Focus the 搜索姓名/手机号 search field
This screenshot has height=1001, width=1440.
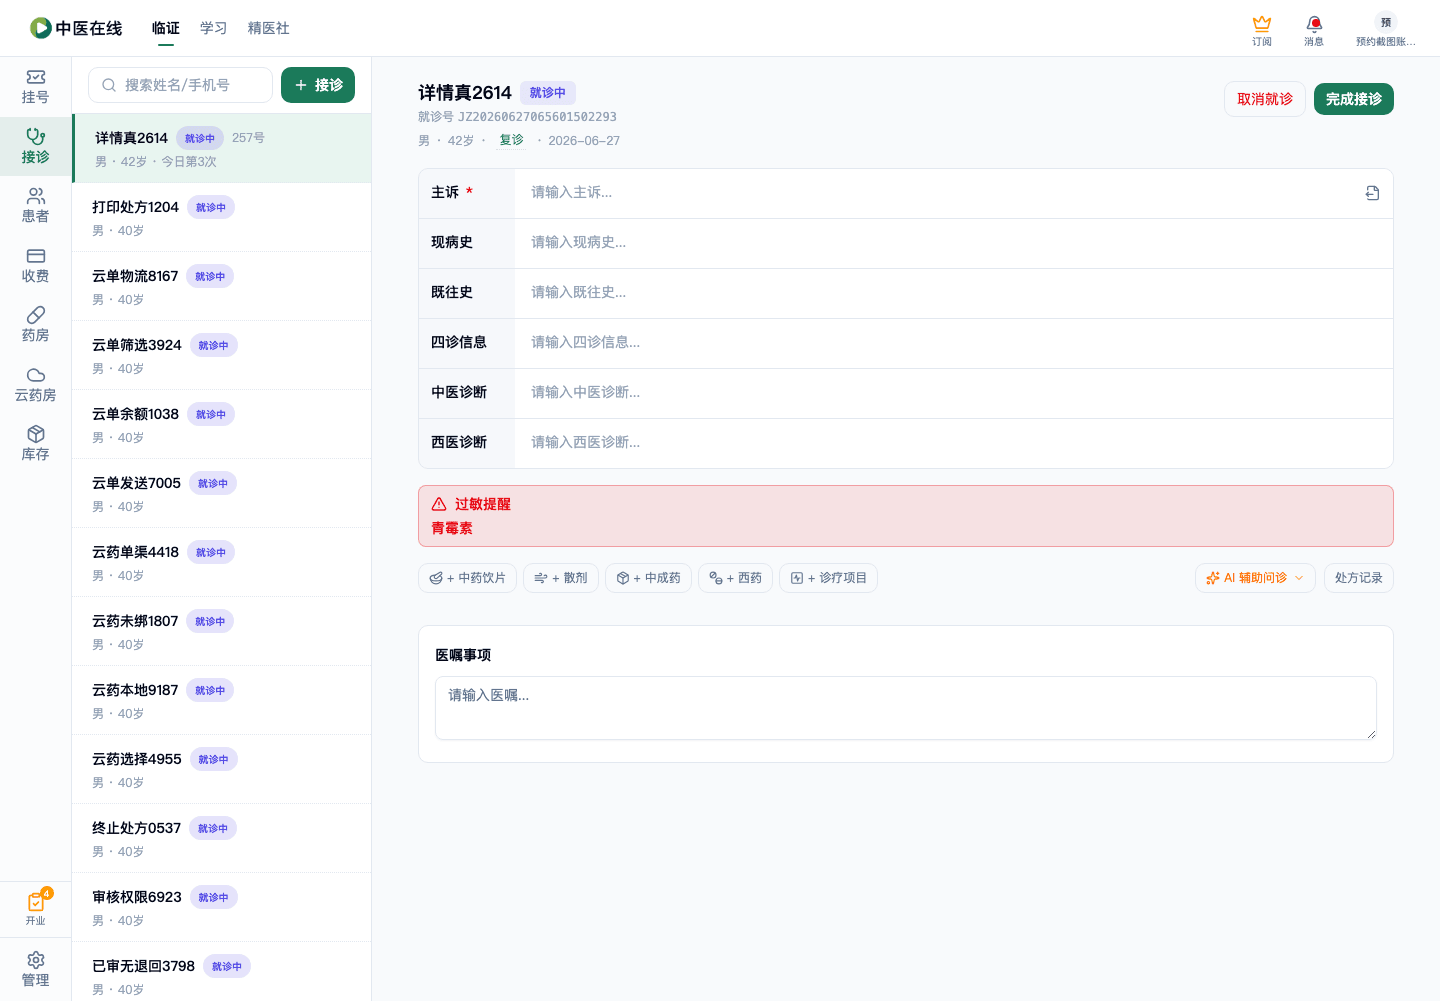[180, 85]
